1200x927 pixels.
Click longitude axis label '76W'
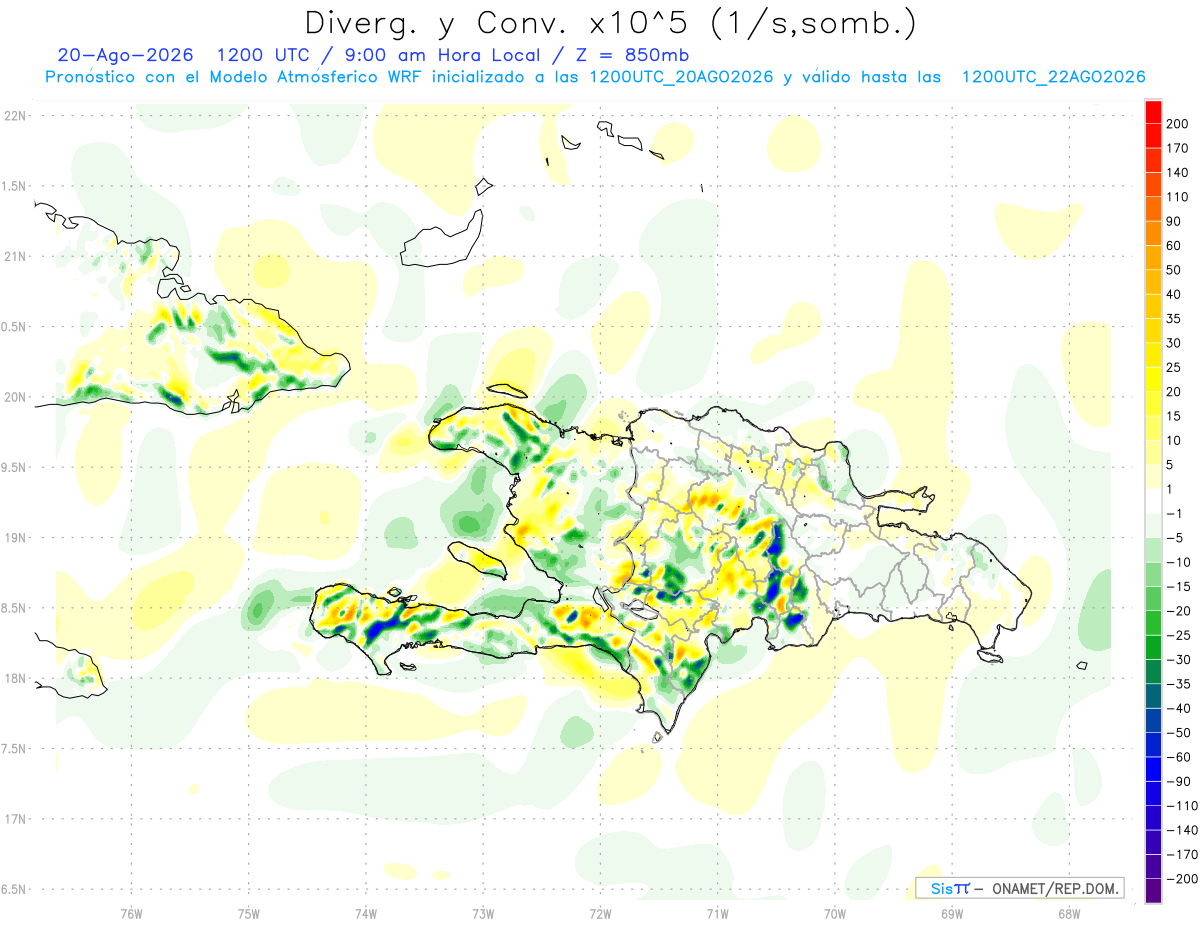coord(131,912)
